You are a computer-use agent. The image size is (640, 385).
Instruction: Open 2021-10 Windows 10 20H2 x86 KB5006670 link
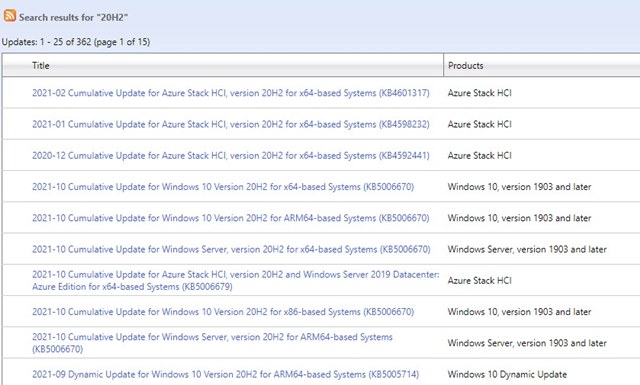pyautogui.click(x=223, y=312)
